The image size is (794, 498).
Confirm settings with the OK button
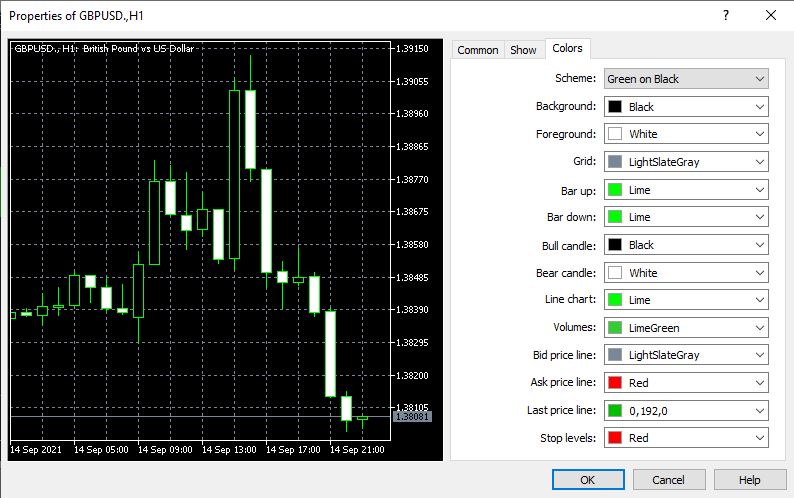588,480
